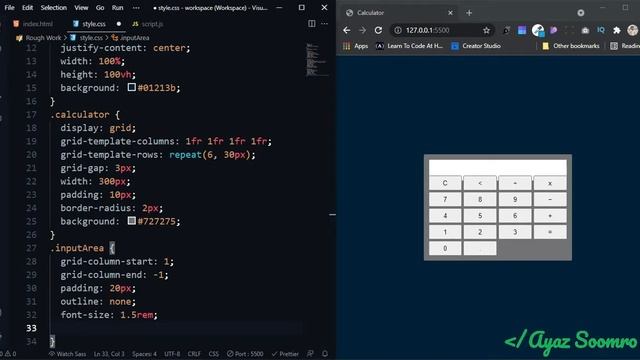Expand the overflow menu ellipsis in menu bar
640x360 pixels.
pos(136,8)
